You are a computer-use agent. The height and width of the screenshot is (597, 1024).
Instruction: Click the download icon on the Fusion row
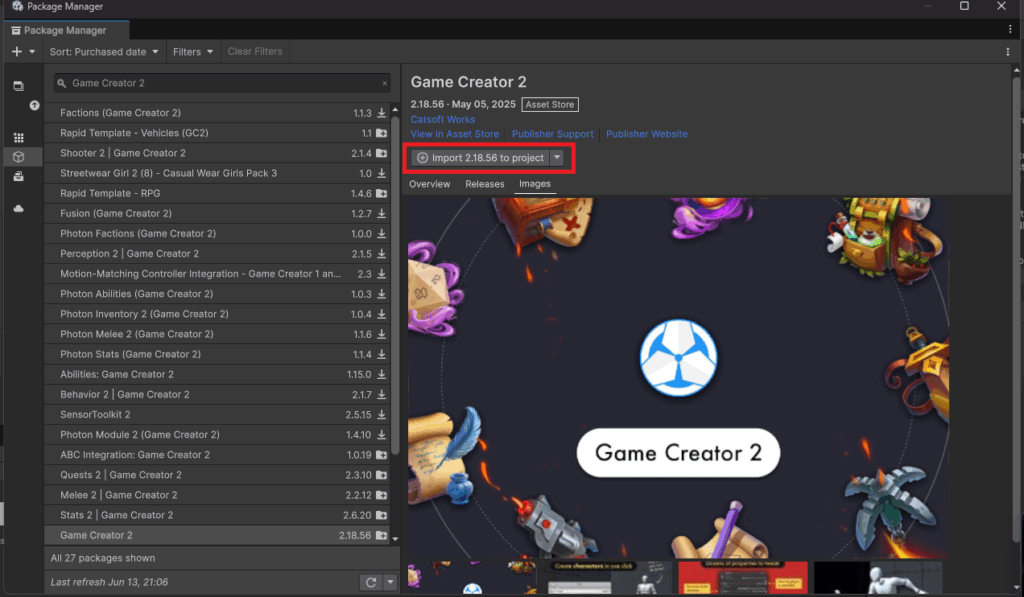[x=381, y=214]
